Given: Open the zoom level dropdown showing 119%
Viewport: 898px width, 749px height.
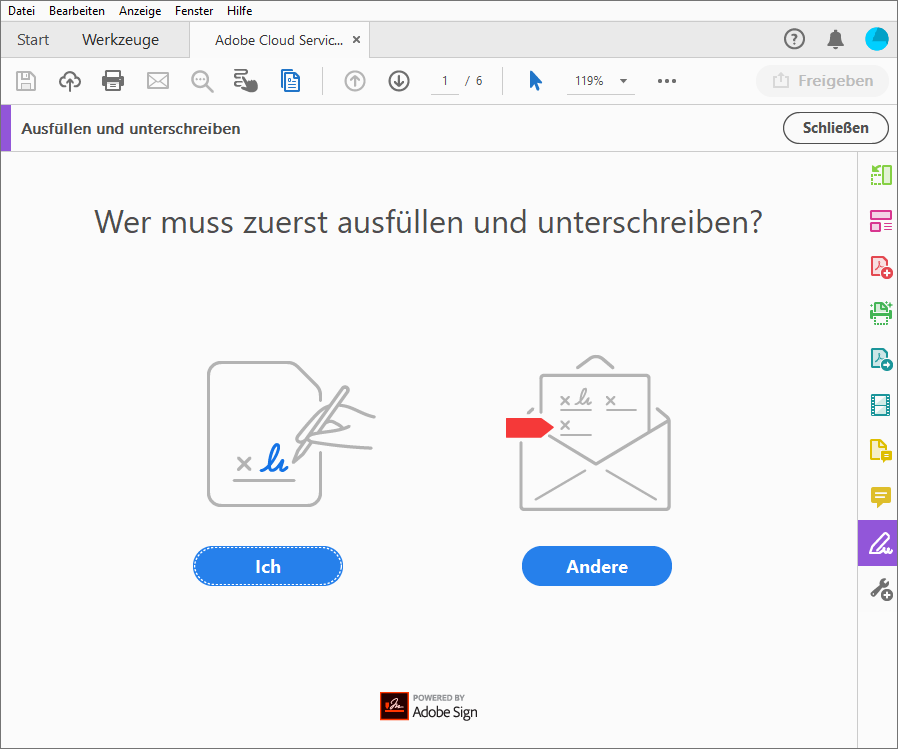Looking at the screenshot, I should point(600,81).
